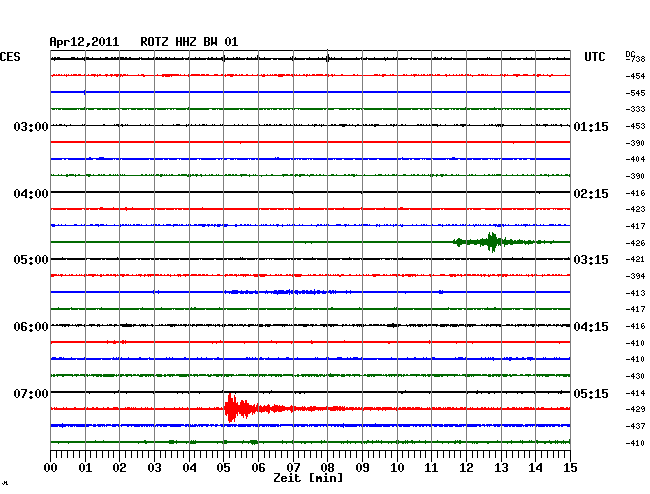Click the blue noise burst on the 05:30 trace
The height and width of the screenshot is (494, 650).
tap(286, 292)
